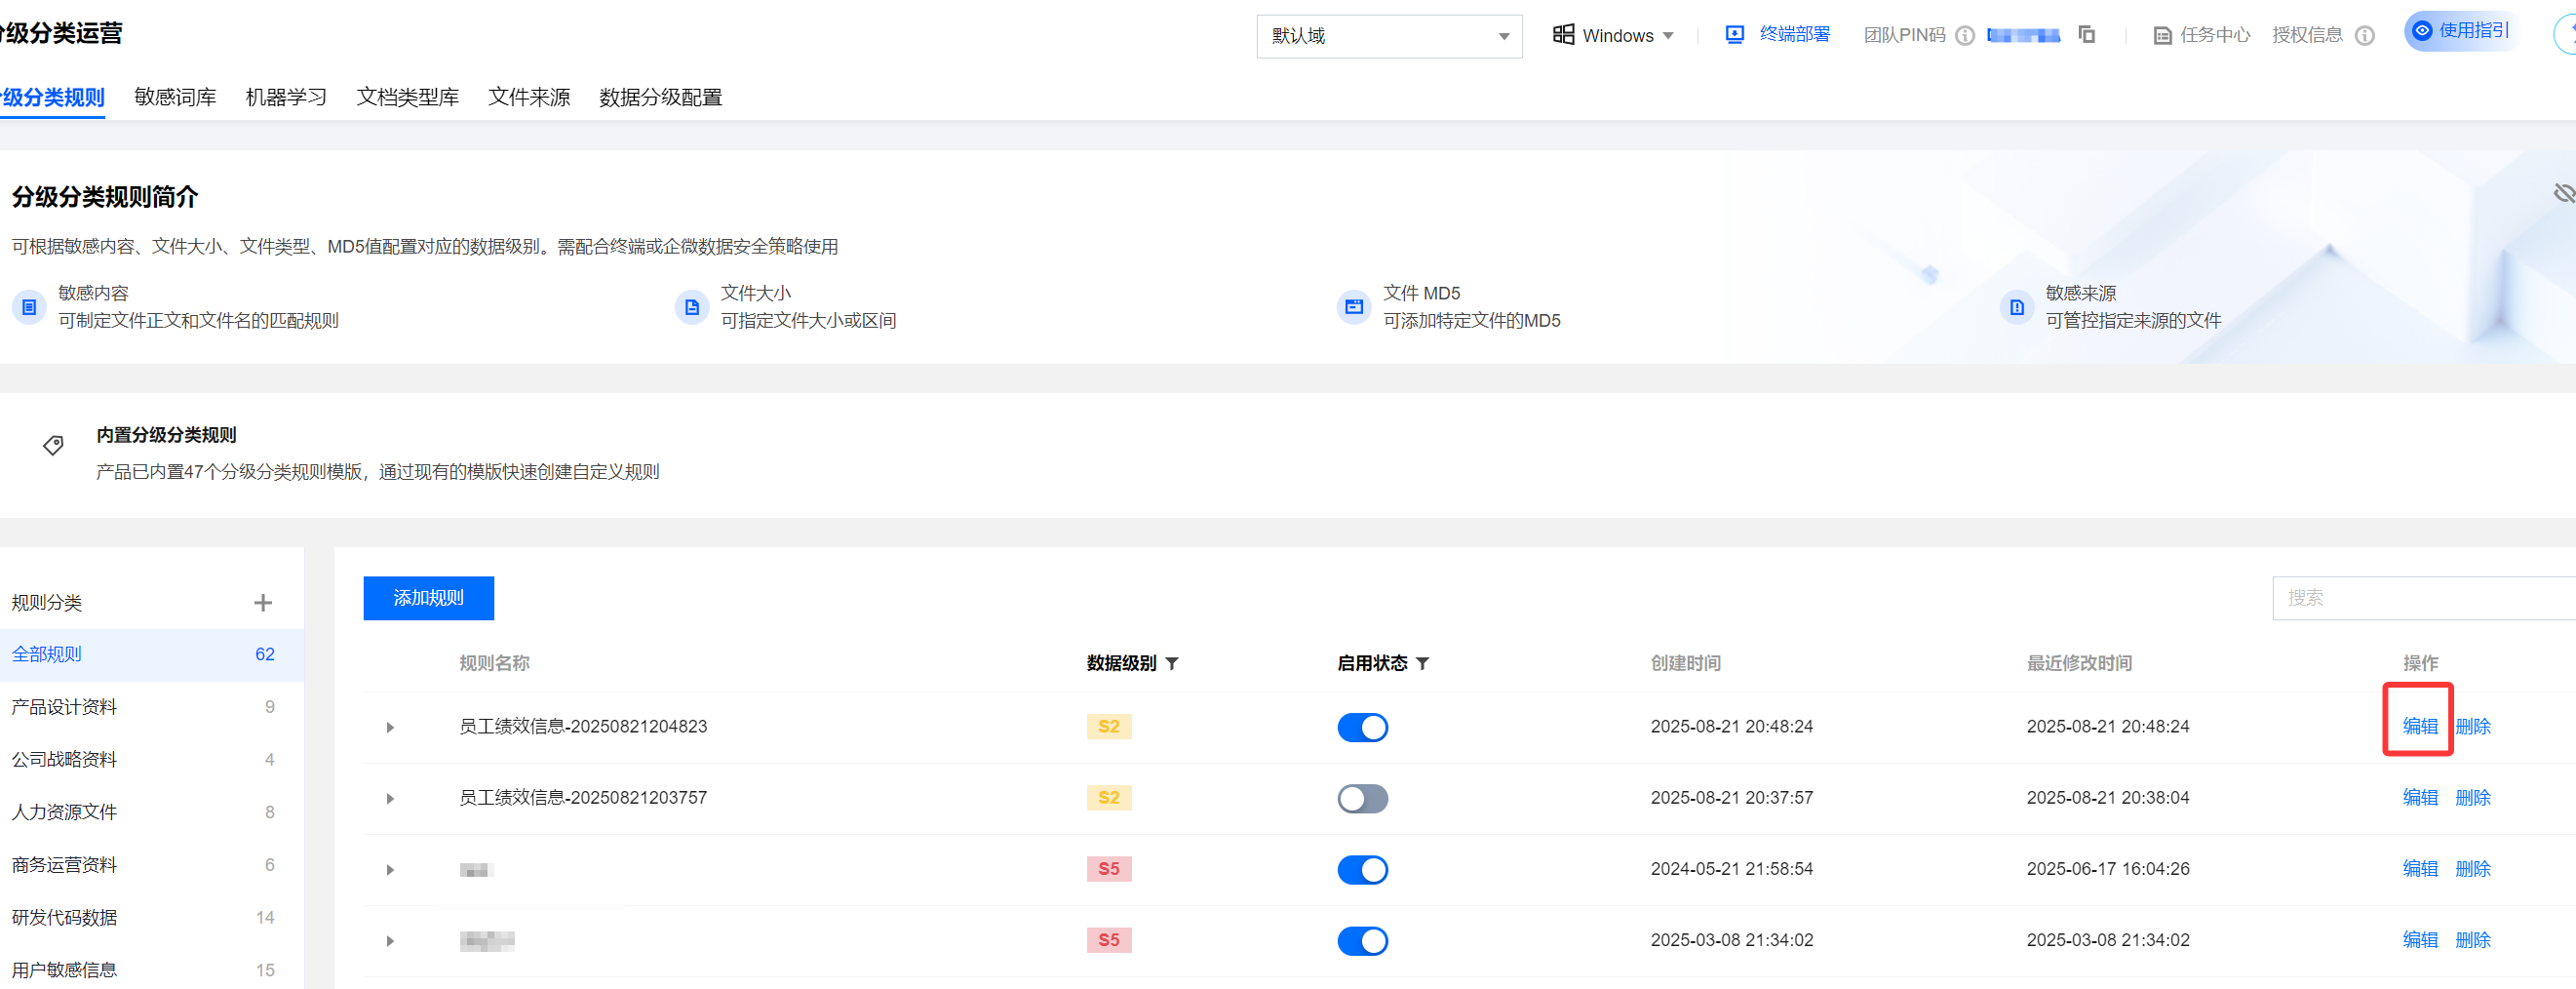Click the 搜索 input field
Viewport: 2576px width, 989px height.
pos(2420,598)
